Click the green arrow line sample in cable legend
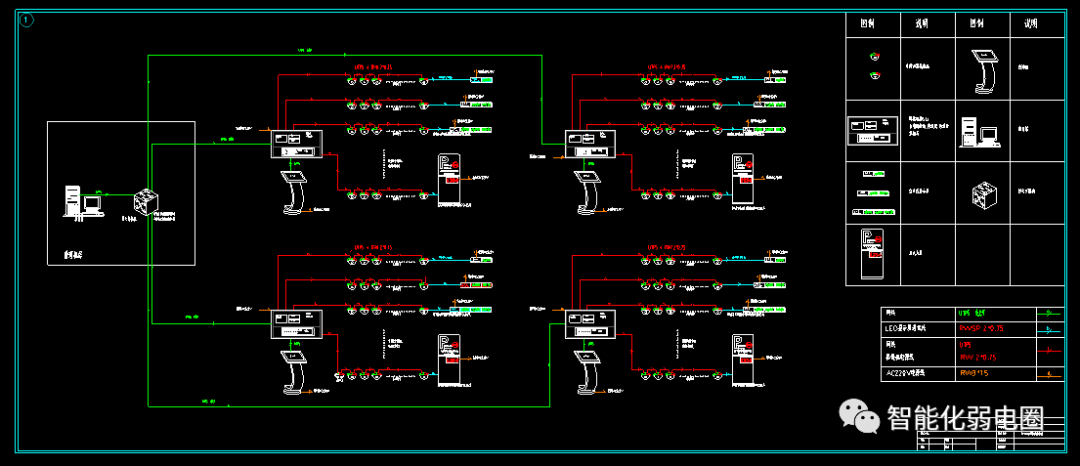This screenshot has width=1080, height=466. [1051, 313]
